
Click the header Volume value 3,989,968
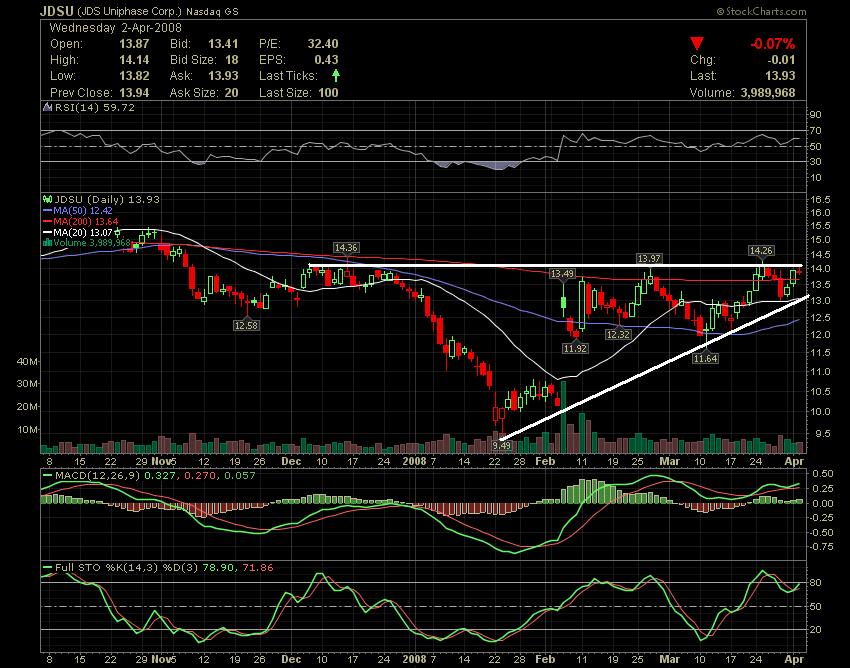coord(768,93)
